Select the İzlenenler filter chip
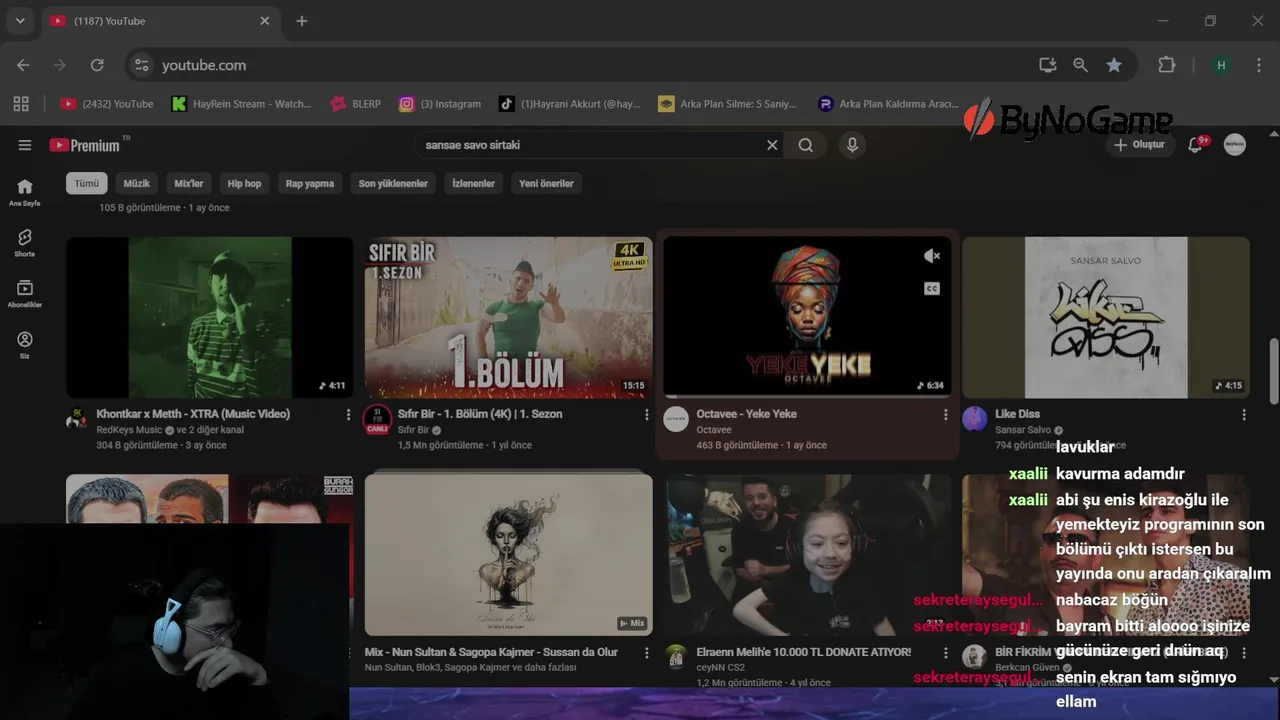1280x720 pixels. point(473,183)
